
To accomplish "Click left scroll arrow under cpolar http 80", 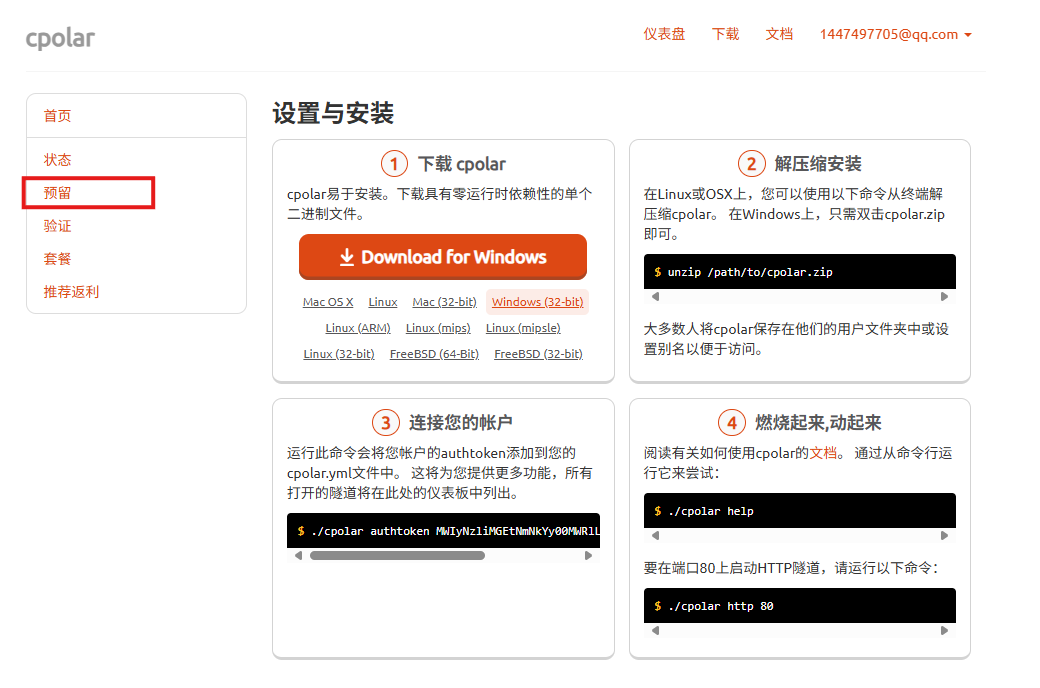I will [x=655, y=631].
